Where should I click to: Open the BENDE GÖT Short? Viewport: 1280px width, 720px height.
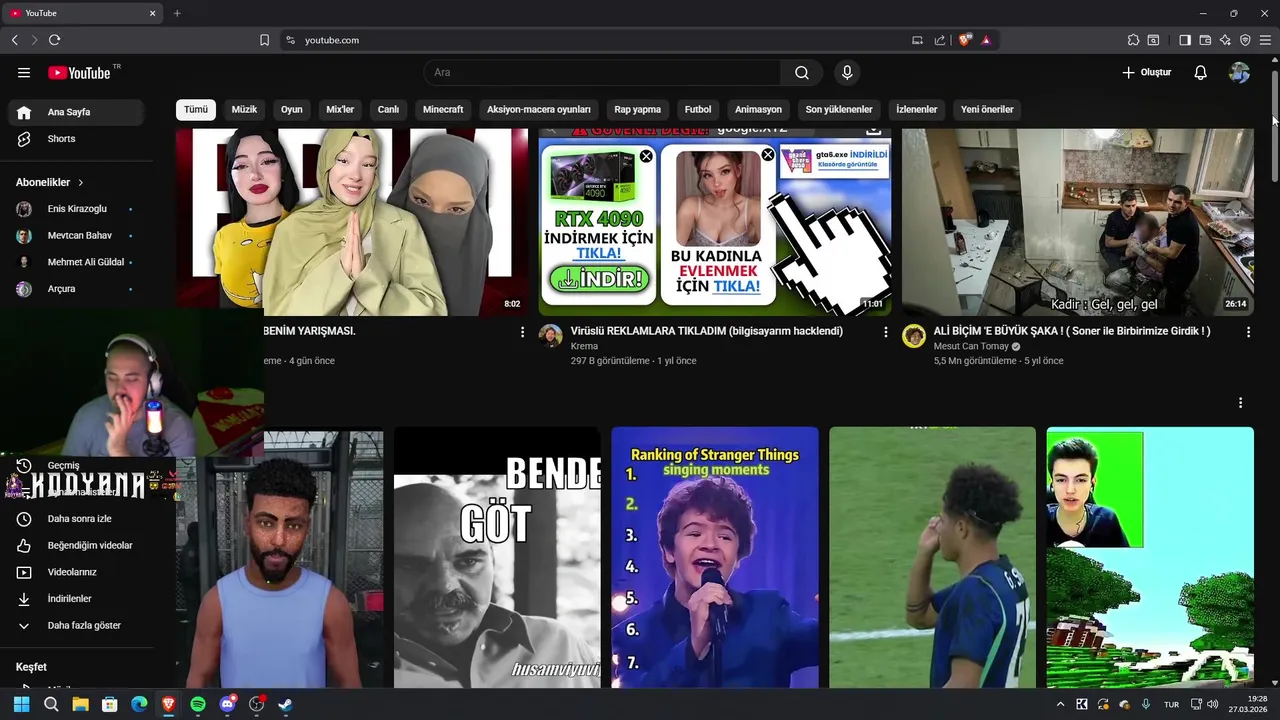(497, 558)
